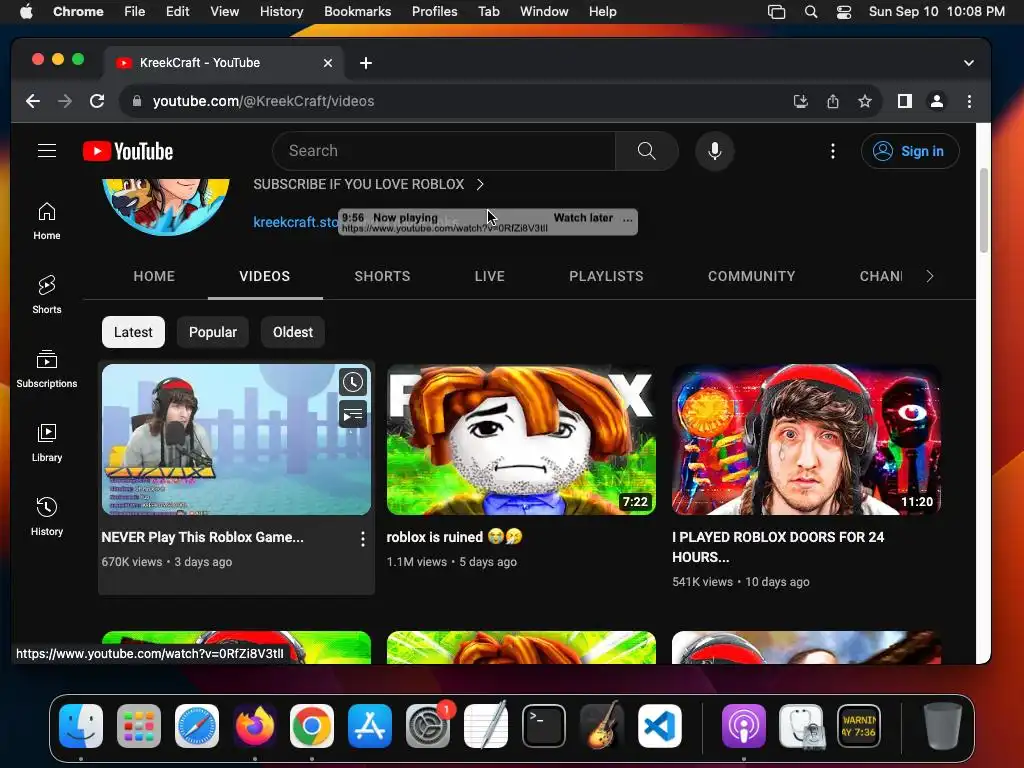Open Visual Studio Code from dock

pos(660,726)
